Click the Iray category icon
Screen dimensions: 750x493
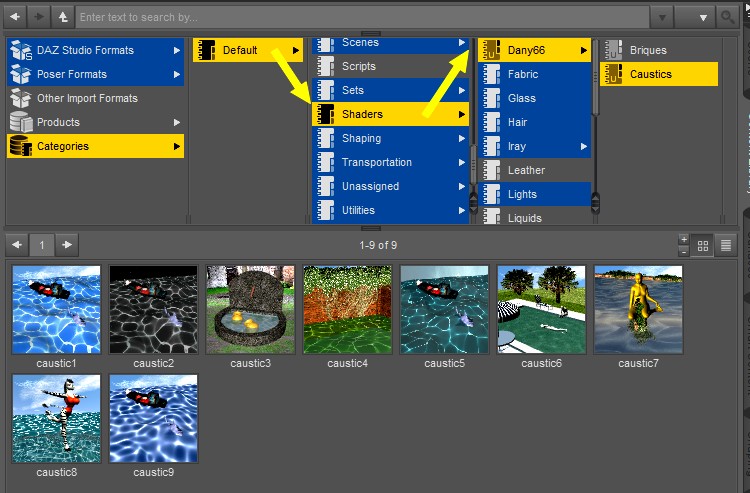491,146
